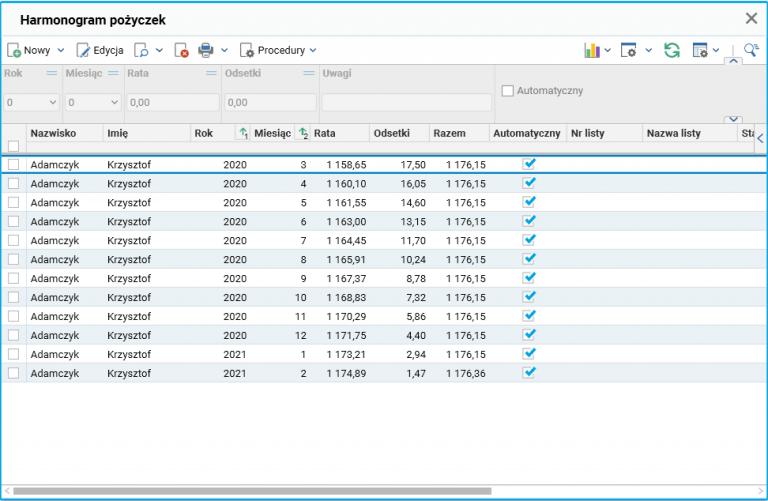The height and width of the screenshot is (501, 768).
Task: Click the green refresh icon
Action: (672, 50)
